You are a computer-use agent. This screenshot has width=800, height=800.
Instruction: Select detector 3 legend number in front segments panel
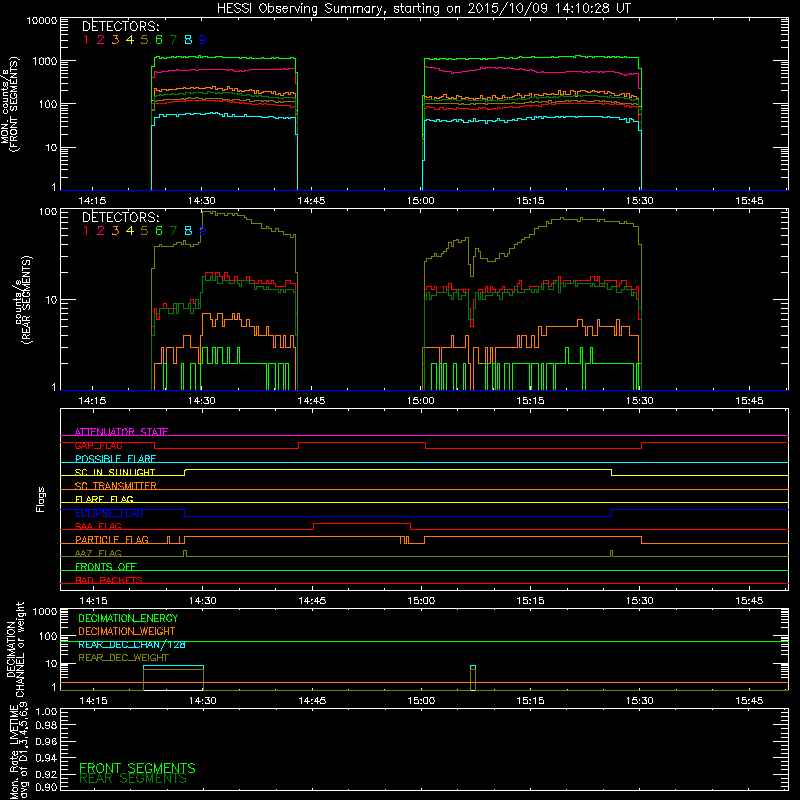coord(115,40)
